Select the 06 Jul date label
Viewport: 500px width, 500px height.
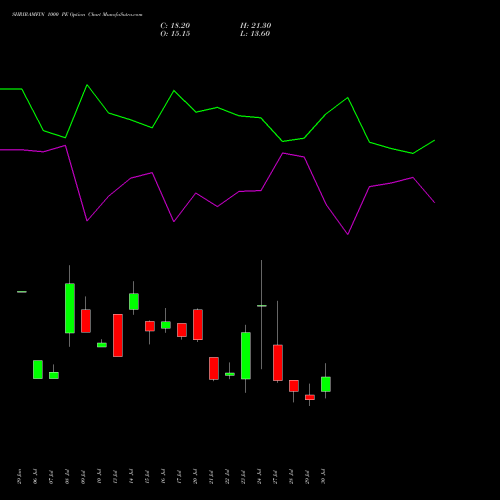point(35,477)
